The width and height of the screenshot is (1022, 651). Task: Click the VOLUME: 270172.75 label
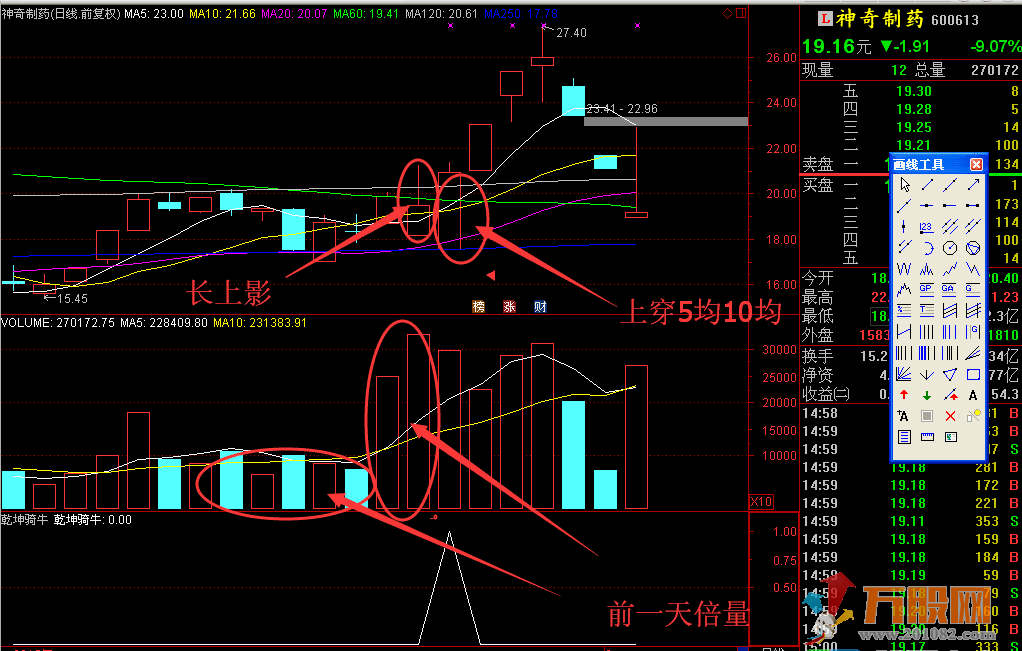pos(57,323)
